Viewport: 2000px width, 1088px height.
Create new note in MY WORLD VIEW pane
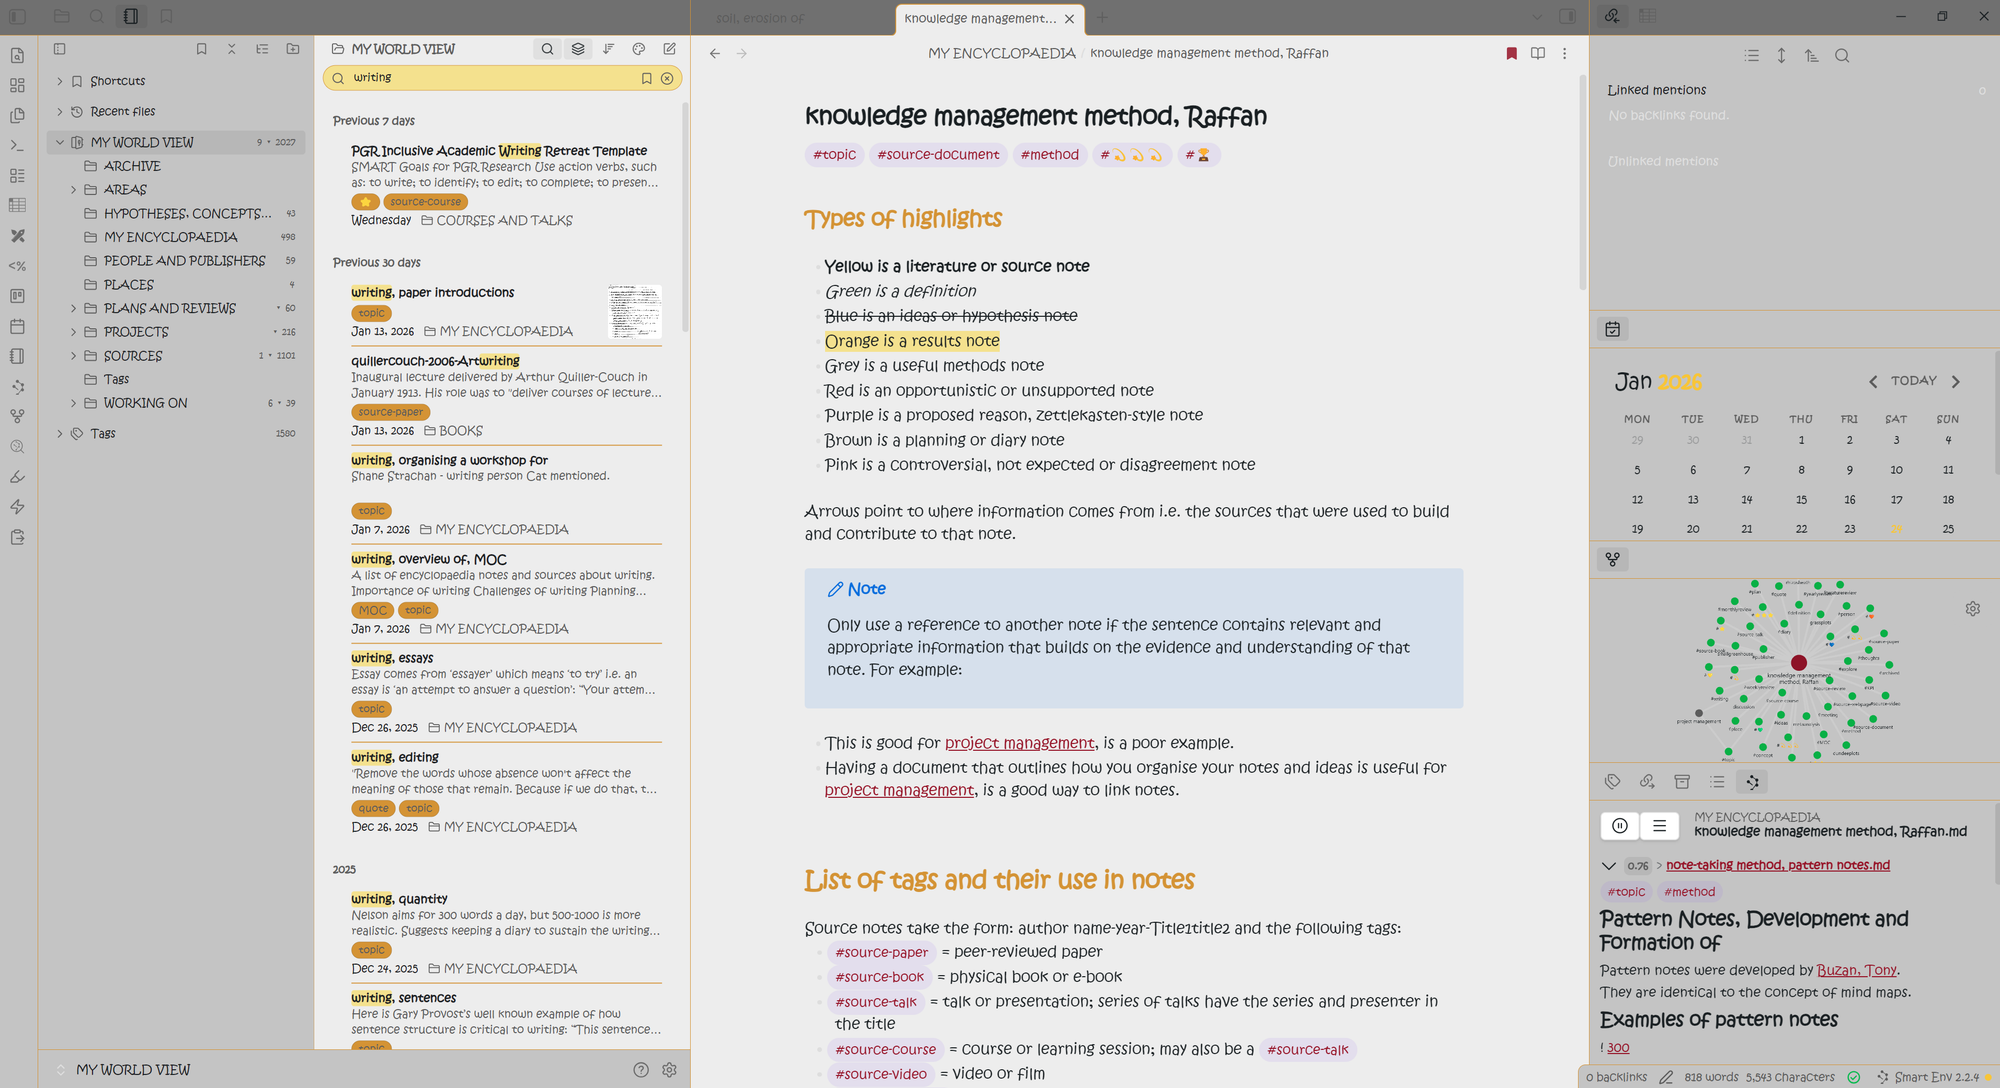[669, 49]
